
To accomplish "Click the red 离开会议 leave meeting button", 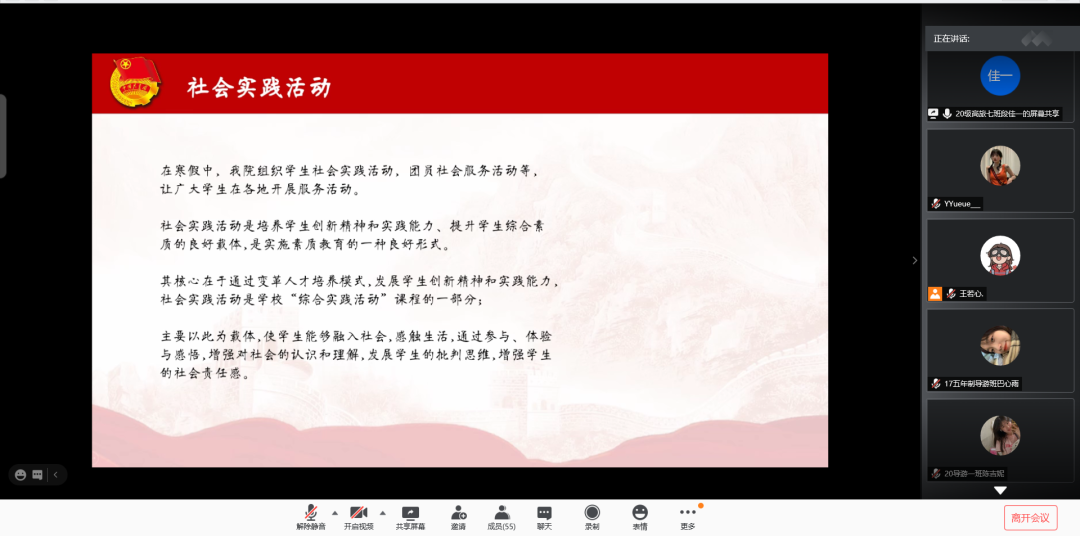I will (1030, 518).
